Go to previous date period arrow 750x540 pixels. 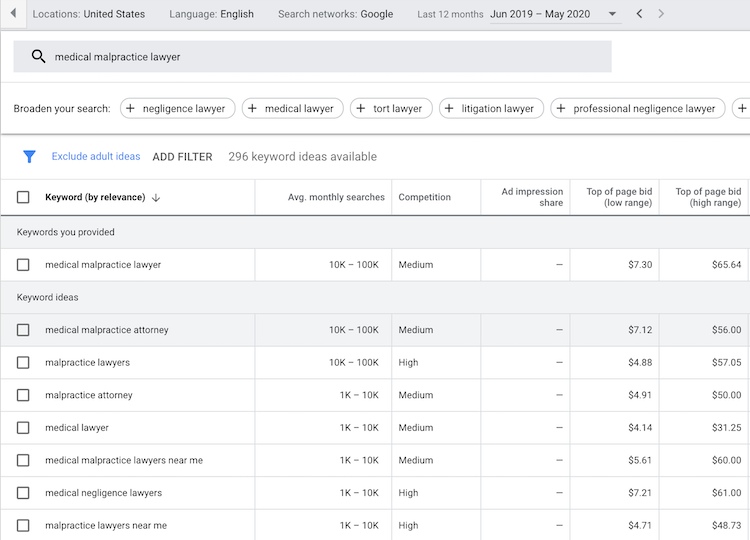(640, 14)
